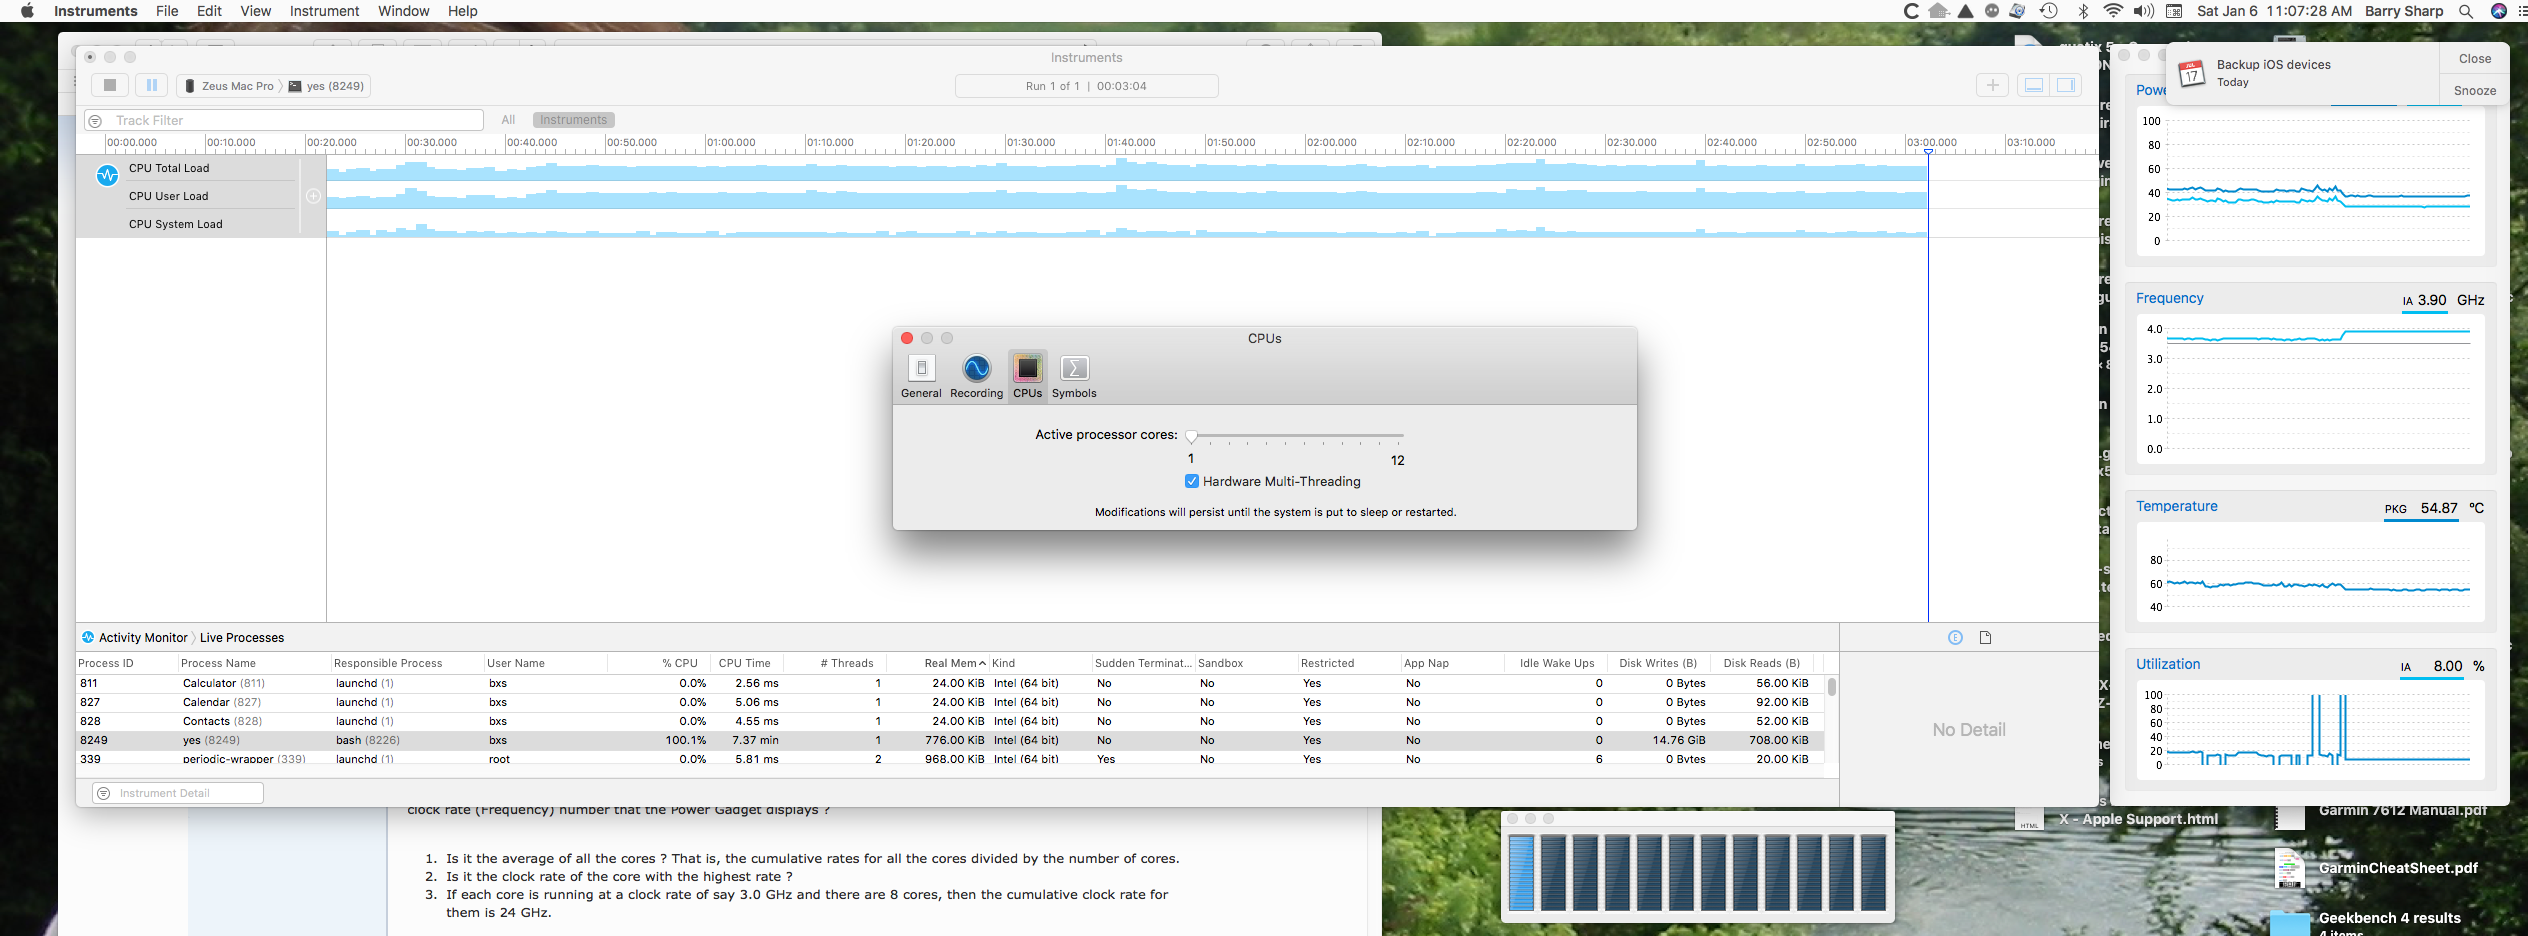Close the CPUs preferences window
2528x936 pixels.
907,338
